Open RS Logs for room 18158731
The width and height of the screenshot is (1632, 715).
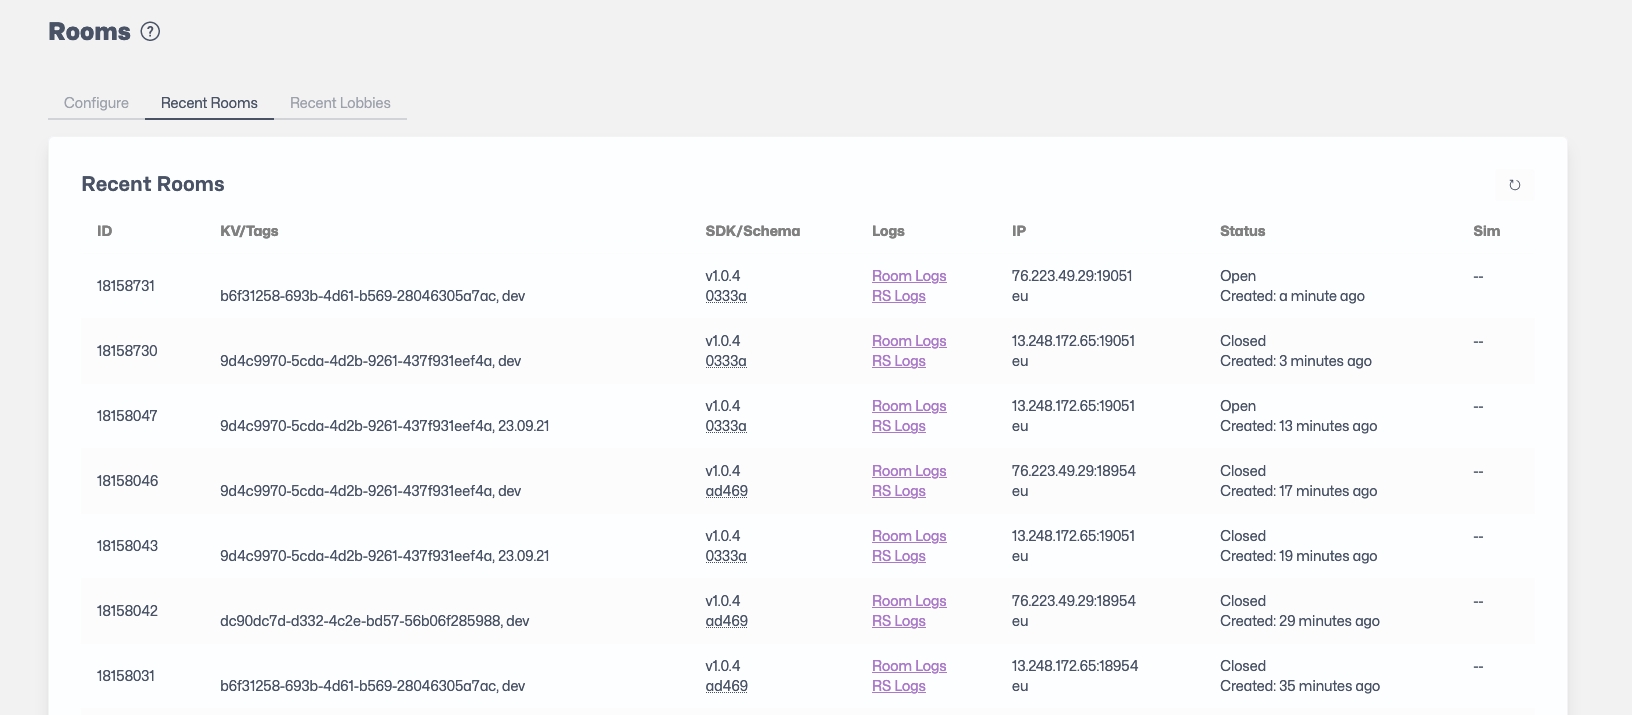[898, 296]
